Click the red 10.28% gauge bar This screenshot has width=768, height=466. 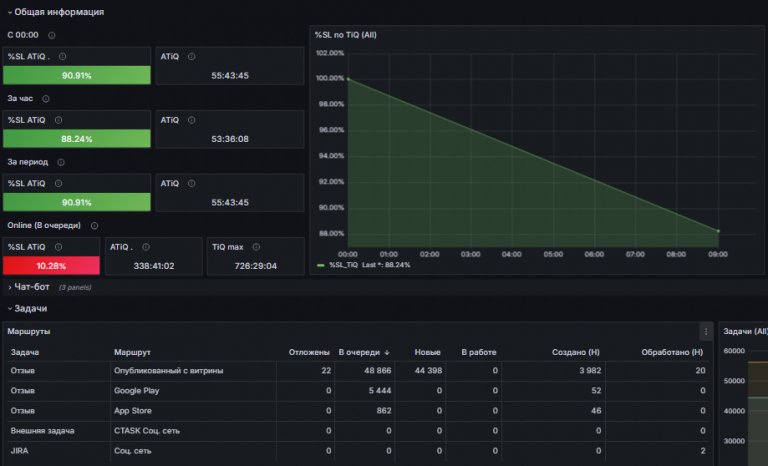click(51, 266)
